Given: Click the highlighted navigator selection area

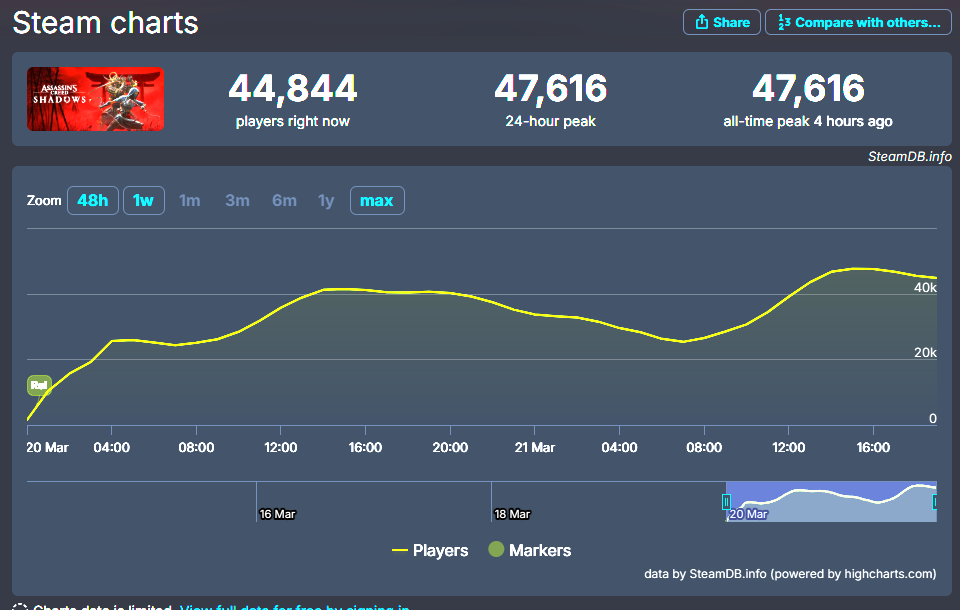Looking at the screenshot, I should click(830, 502).
